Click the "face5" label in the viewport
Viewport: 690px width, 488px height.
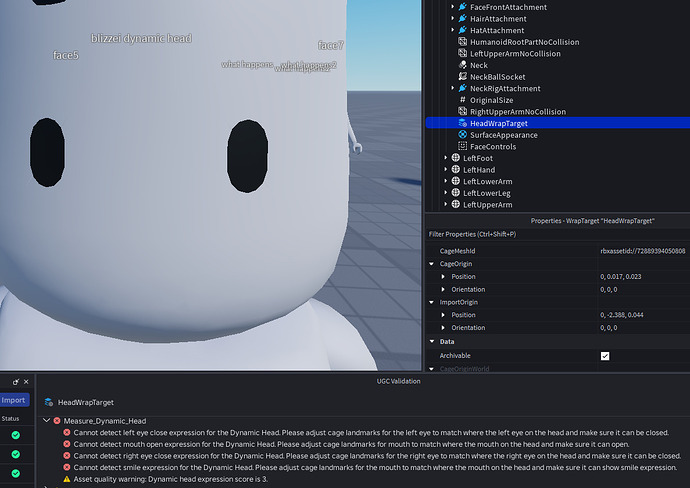[66, 55]
